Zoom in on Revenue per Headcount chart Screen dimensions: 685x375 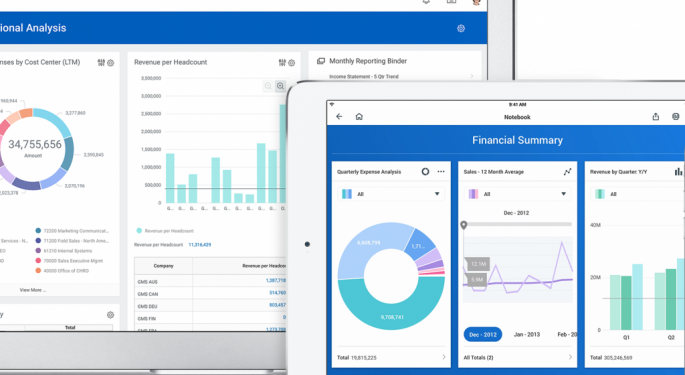[x=280, y=86]
